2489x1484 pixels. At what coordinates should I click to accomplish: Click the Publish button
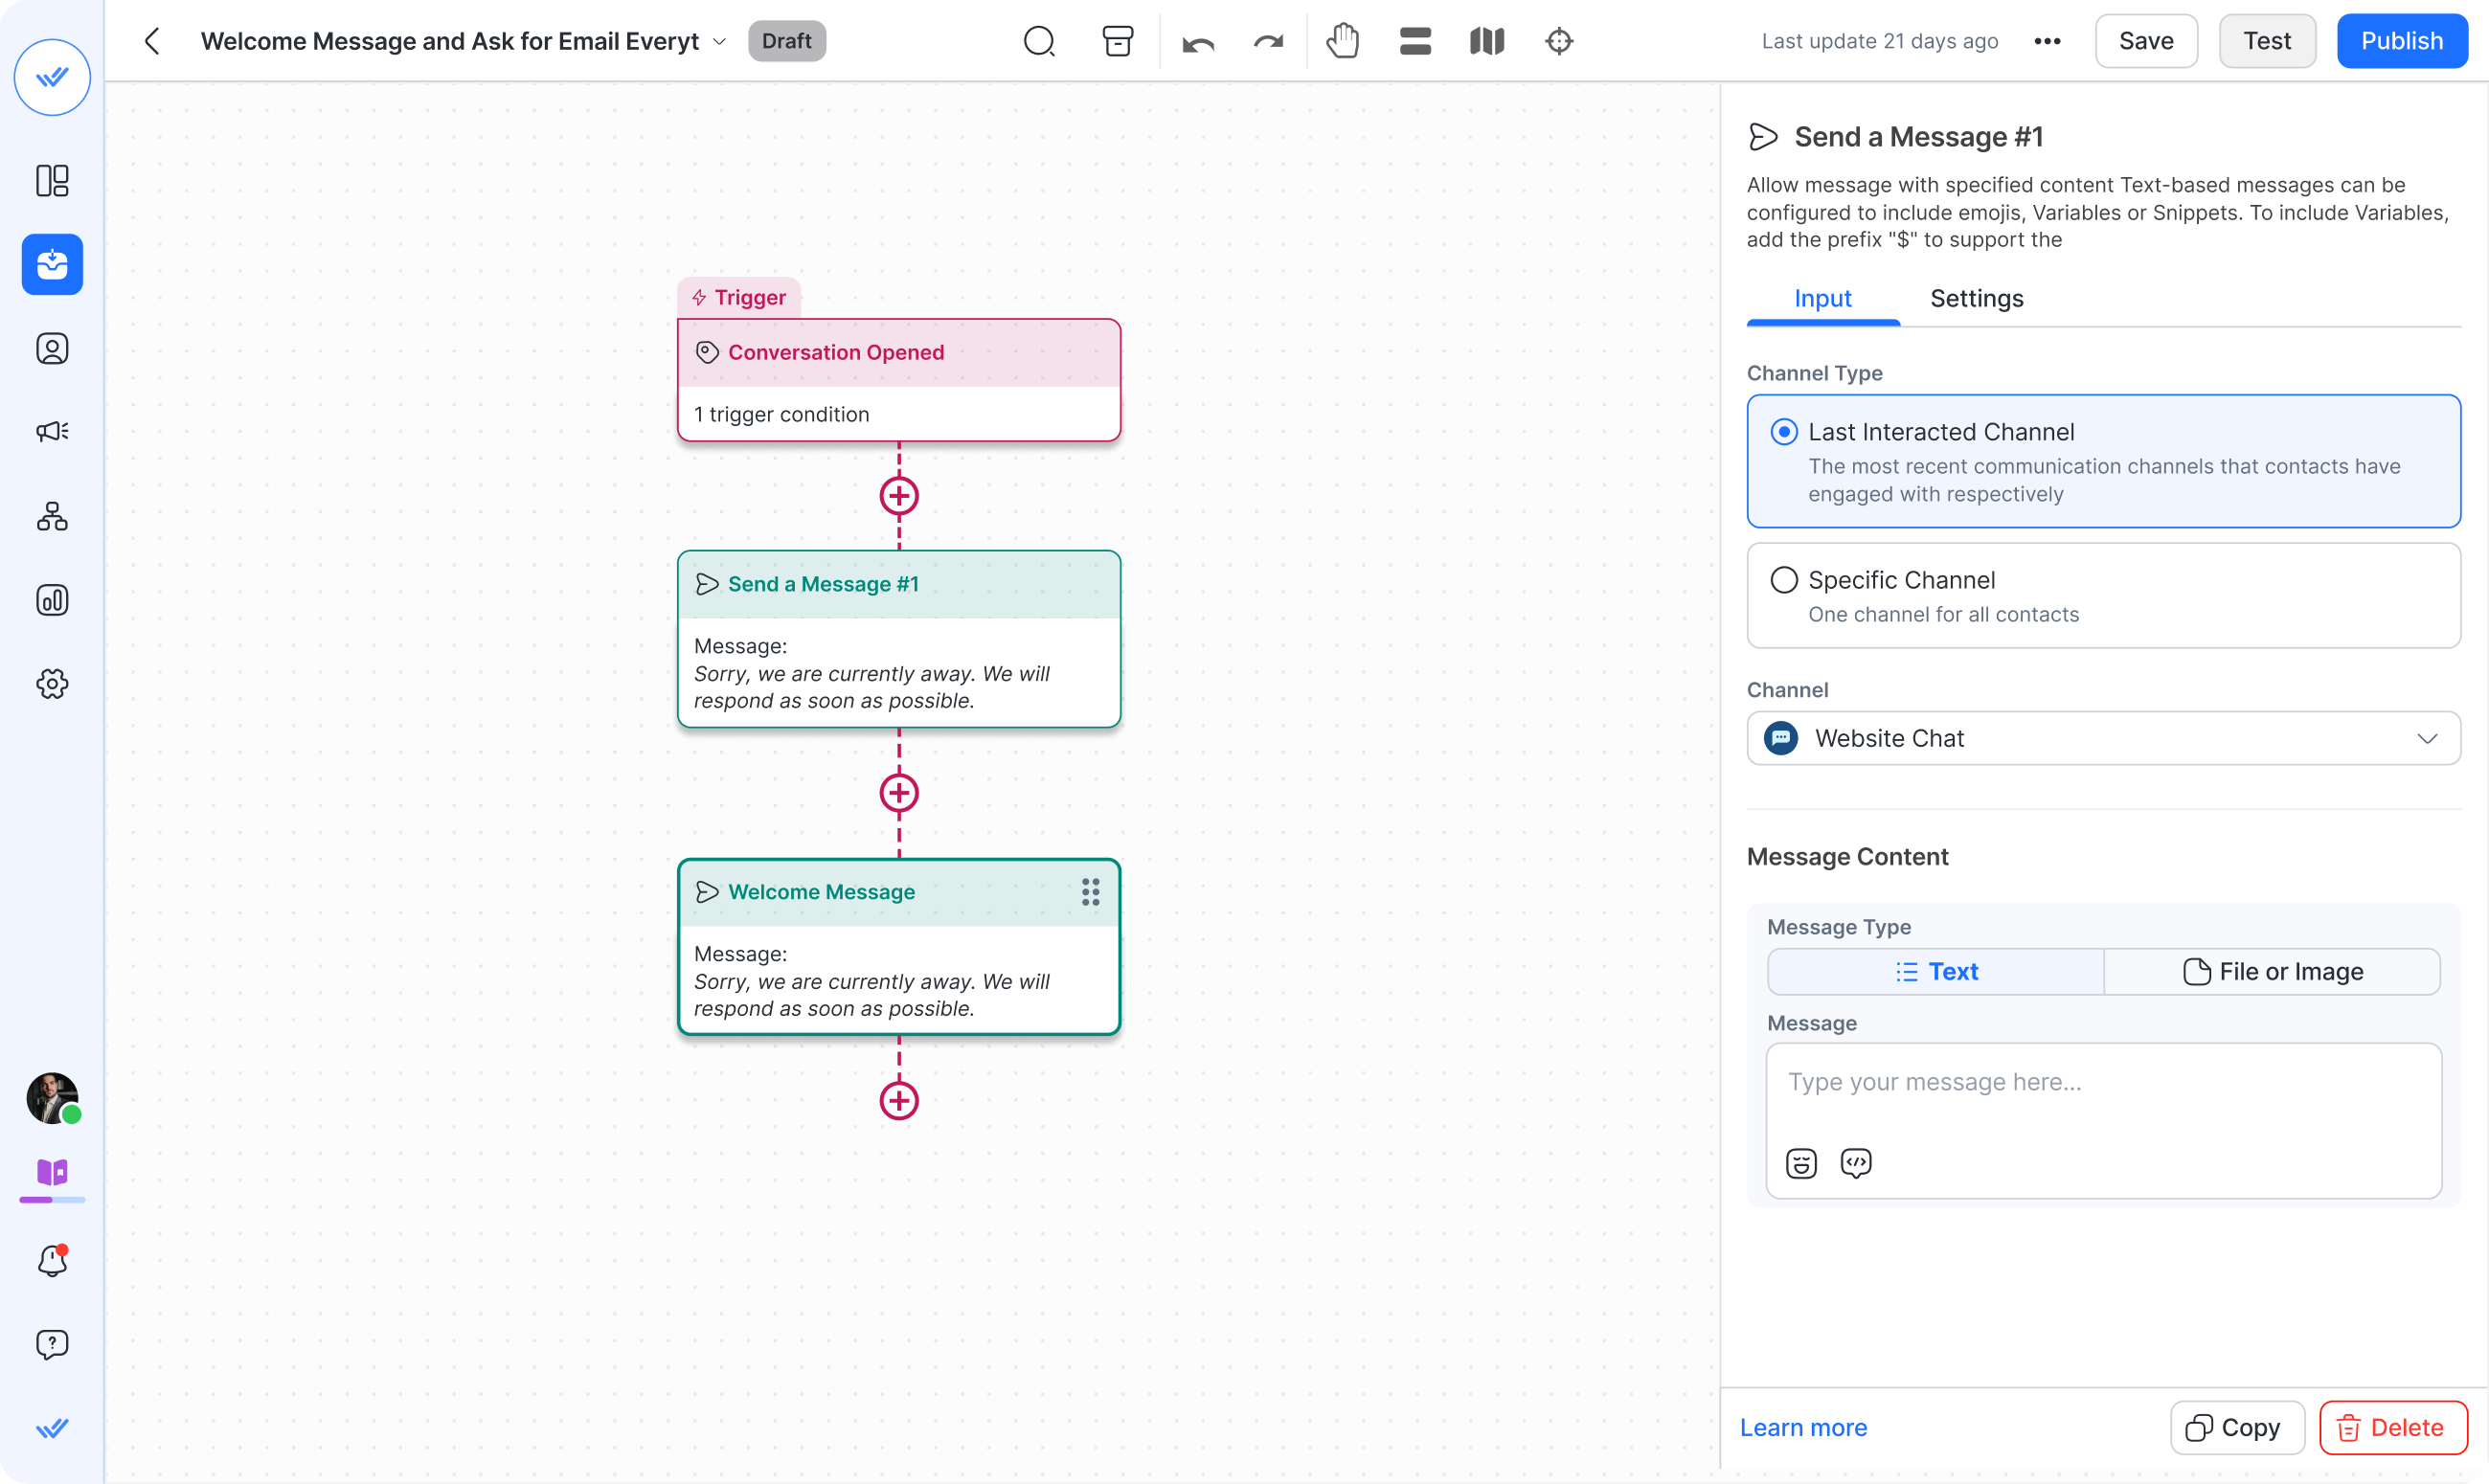(2402, 41)
